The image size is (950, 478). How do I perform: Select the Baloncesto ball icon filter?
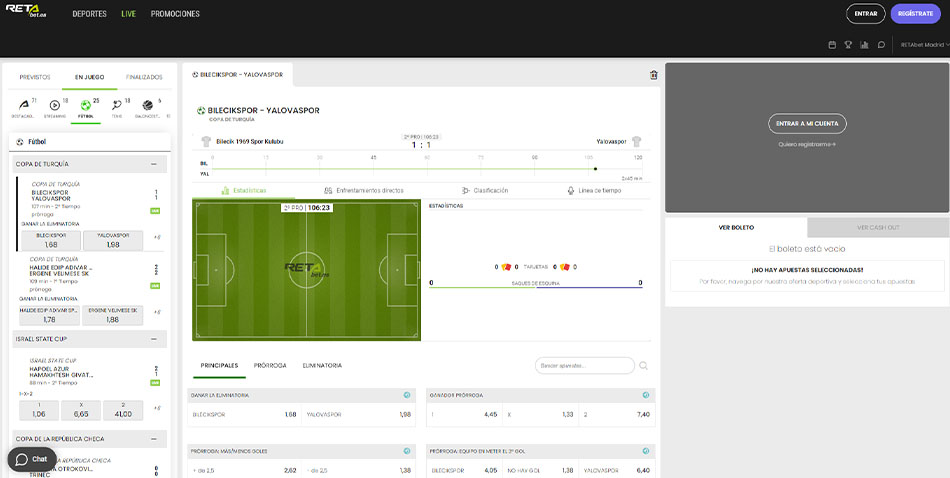pos(147,106)
